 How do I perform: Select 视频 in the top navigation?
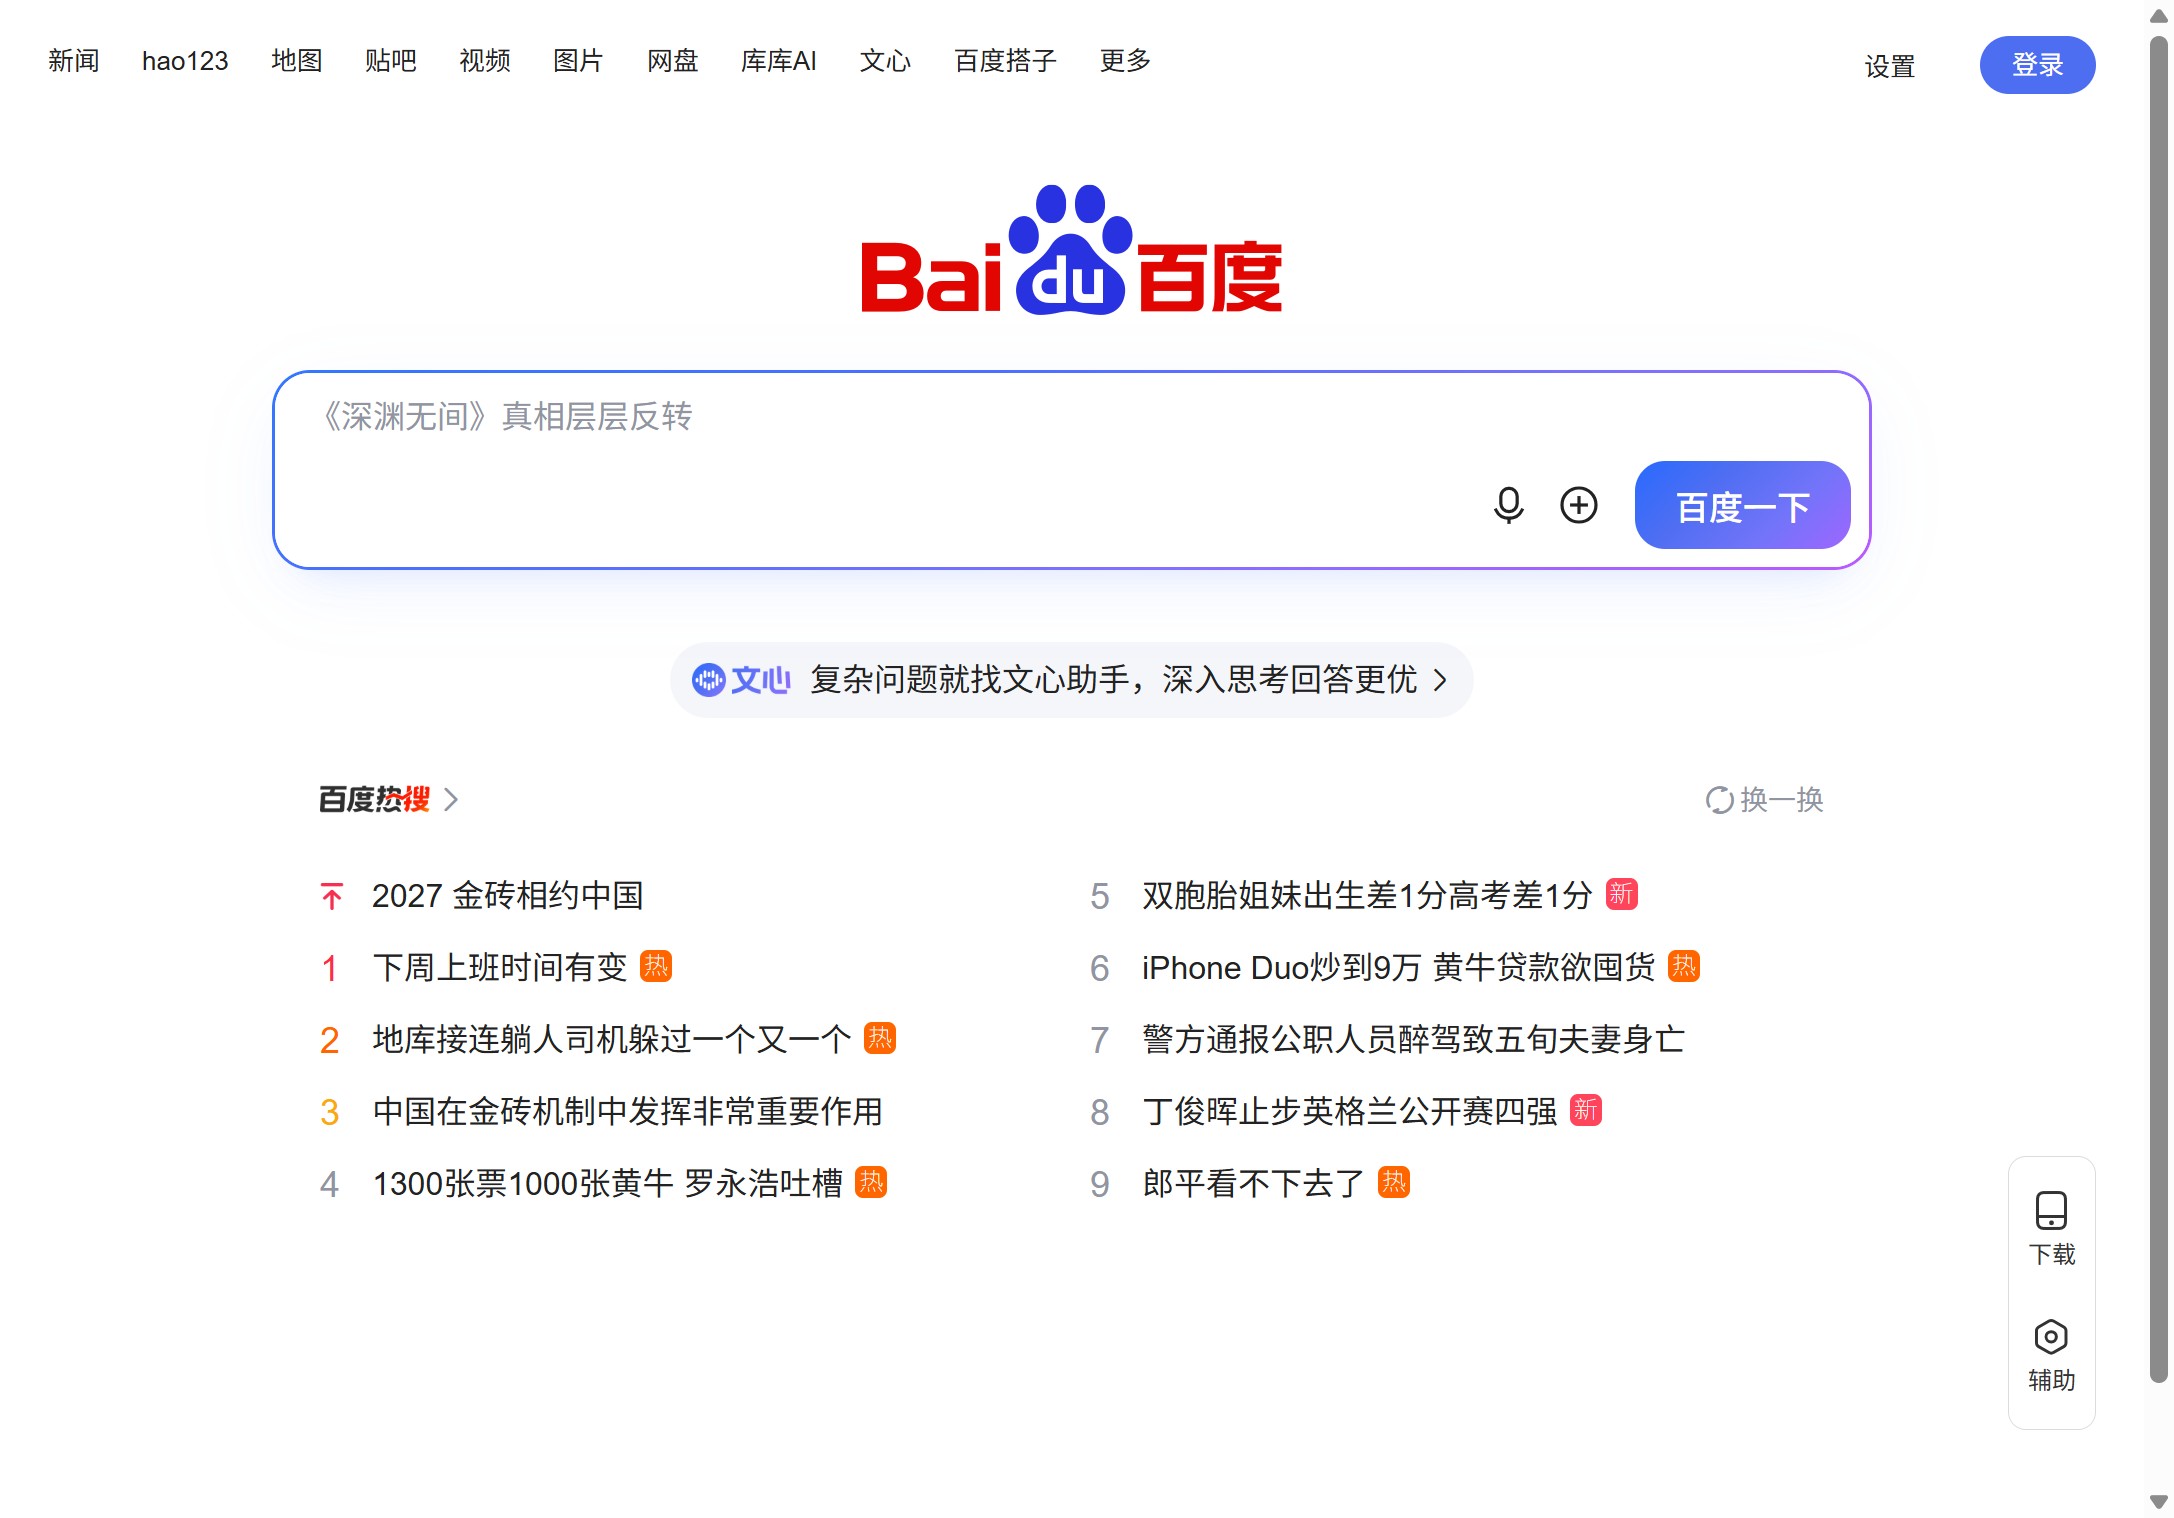484,61
